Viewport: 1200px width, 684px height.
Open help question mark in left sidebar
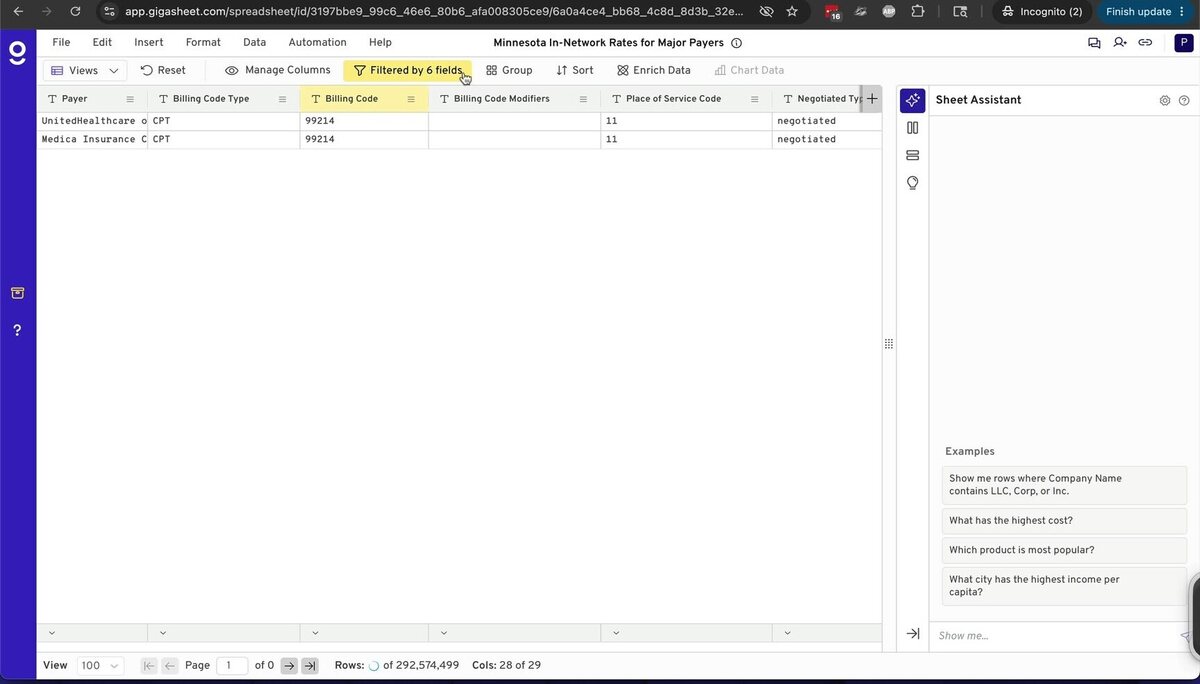tap(17, 331)
